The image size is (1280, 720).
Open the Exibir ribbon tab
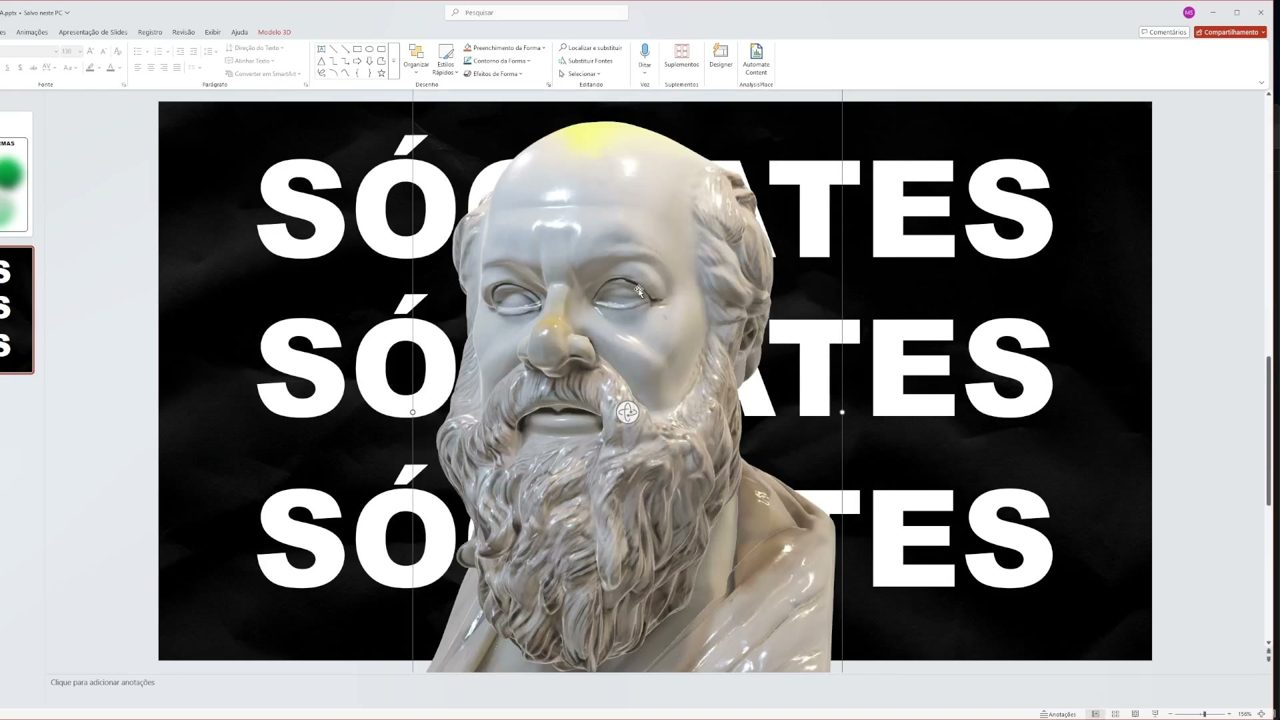click(213, 32)
